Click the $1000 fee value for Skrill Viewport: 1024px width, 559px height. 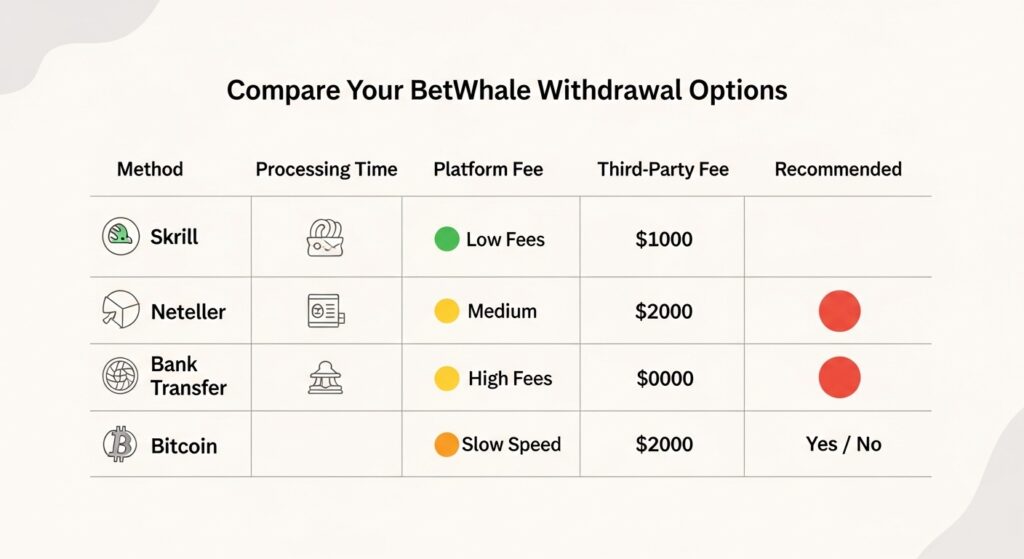point(664,239)
